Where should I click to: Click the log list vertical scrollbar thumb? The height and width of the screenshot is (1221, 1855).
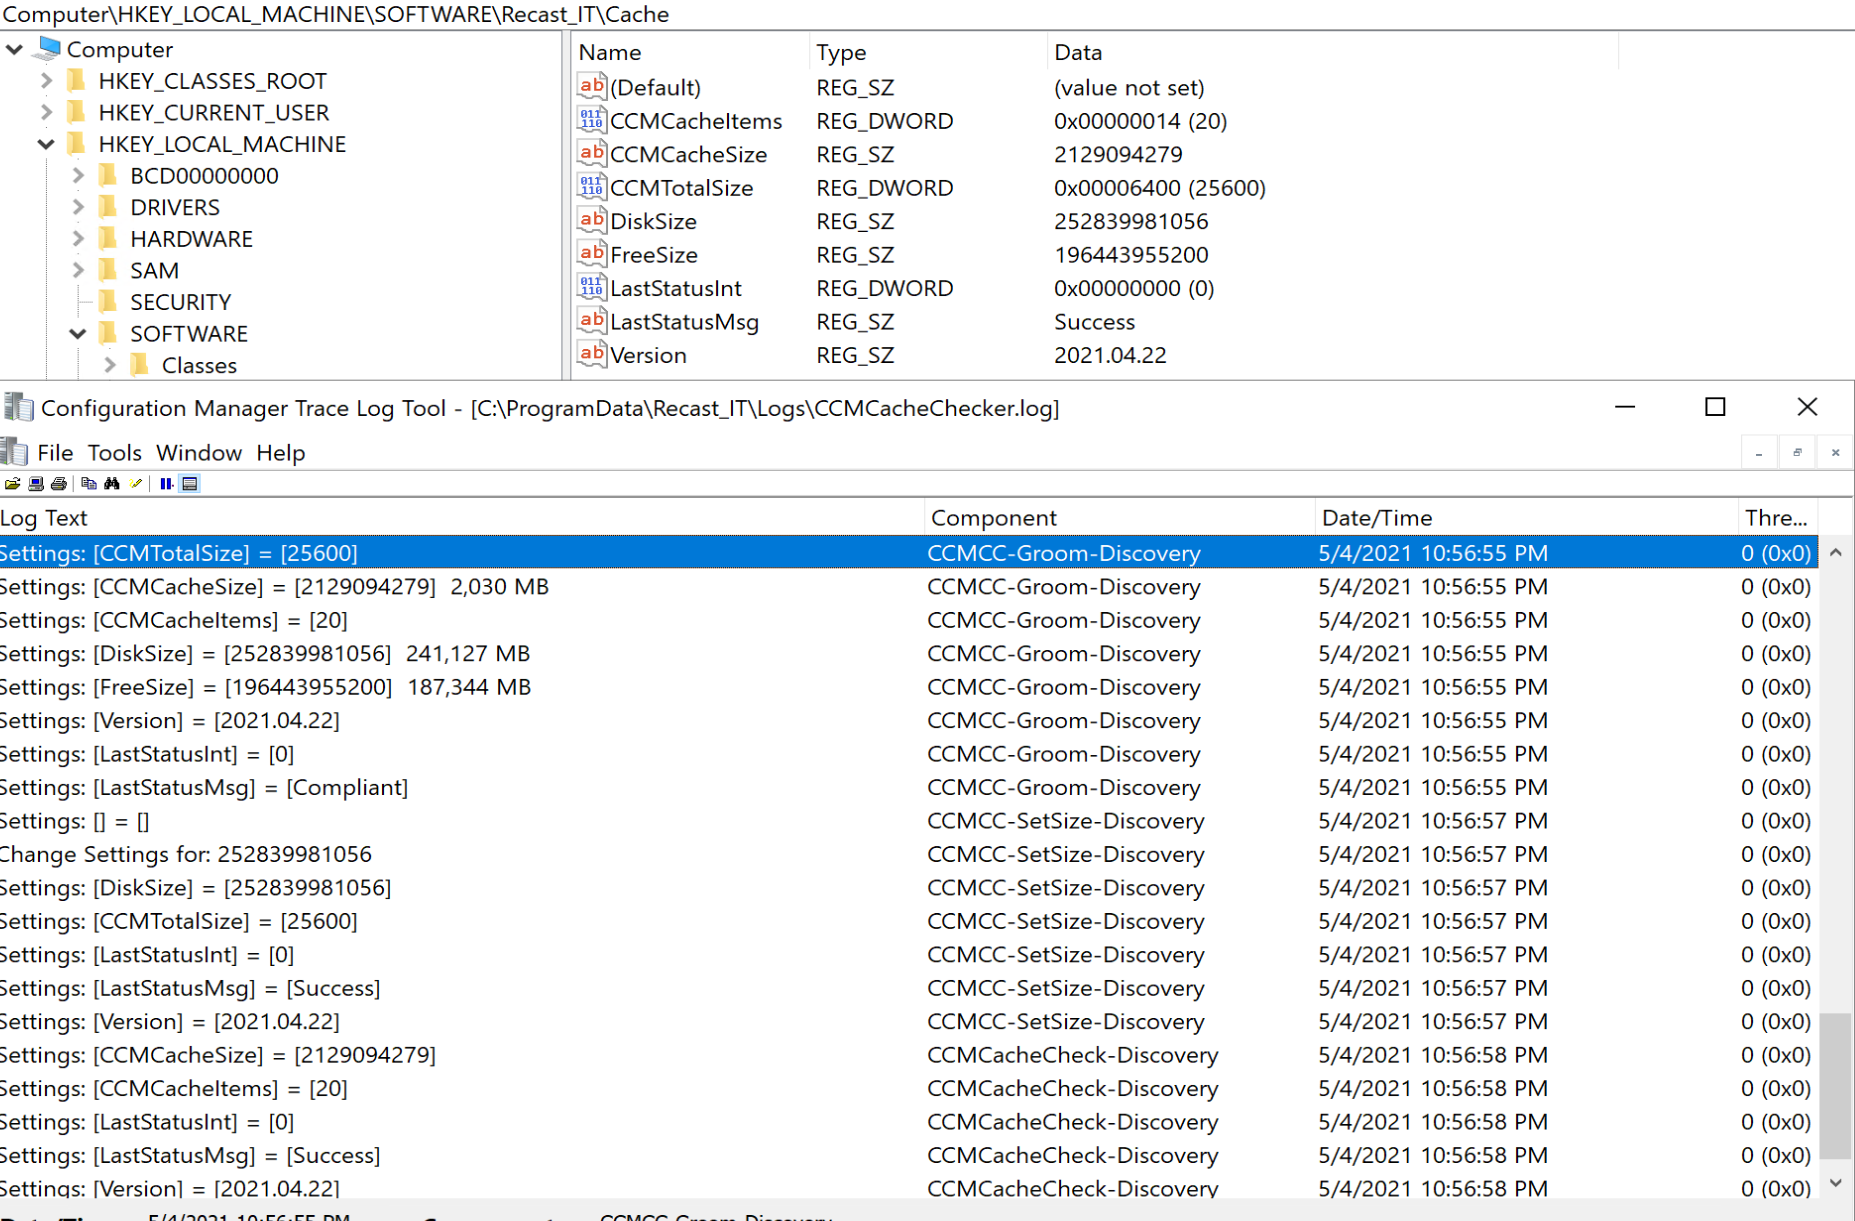(x=1835, y=1085)
